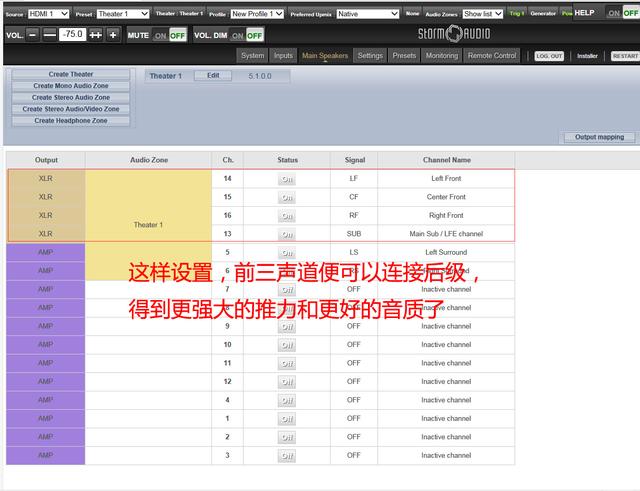Viewport: 640px width, 491px height.
Task: Click Edit button next to Theater 1
Action: (213, 76)
